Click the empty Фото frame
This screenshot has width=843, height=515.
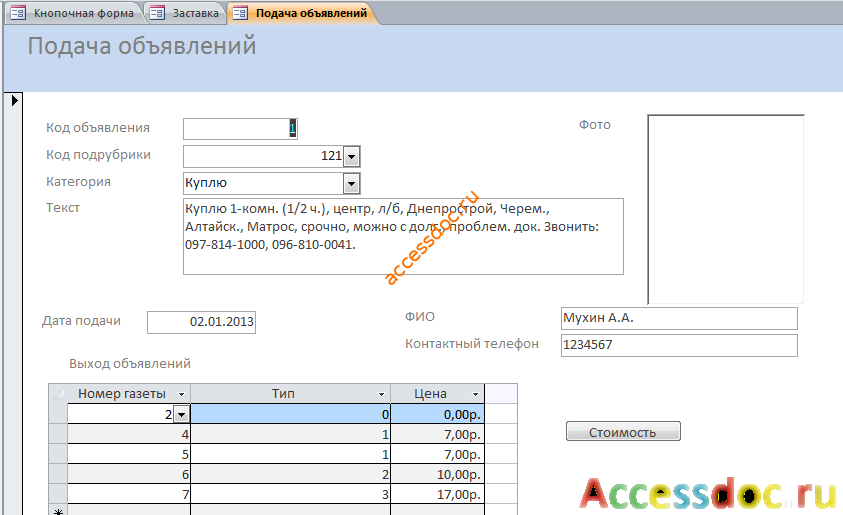point(726,209)
